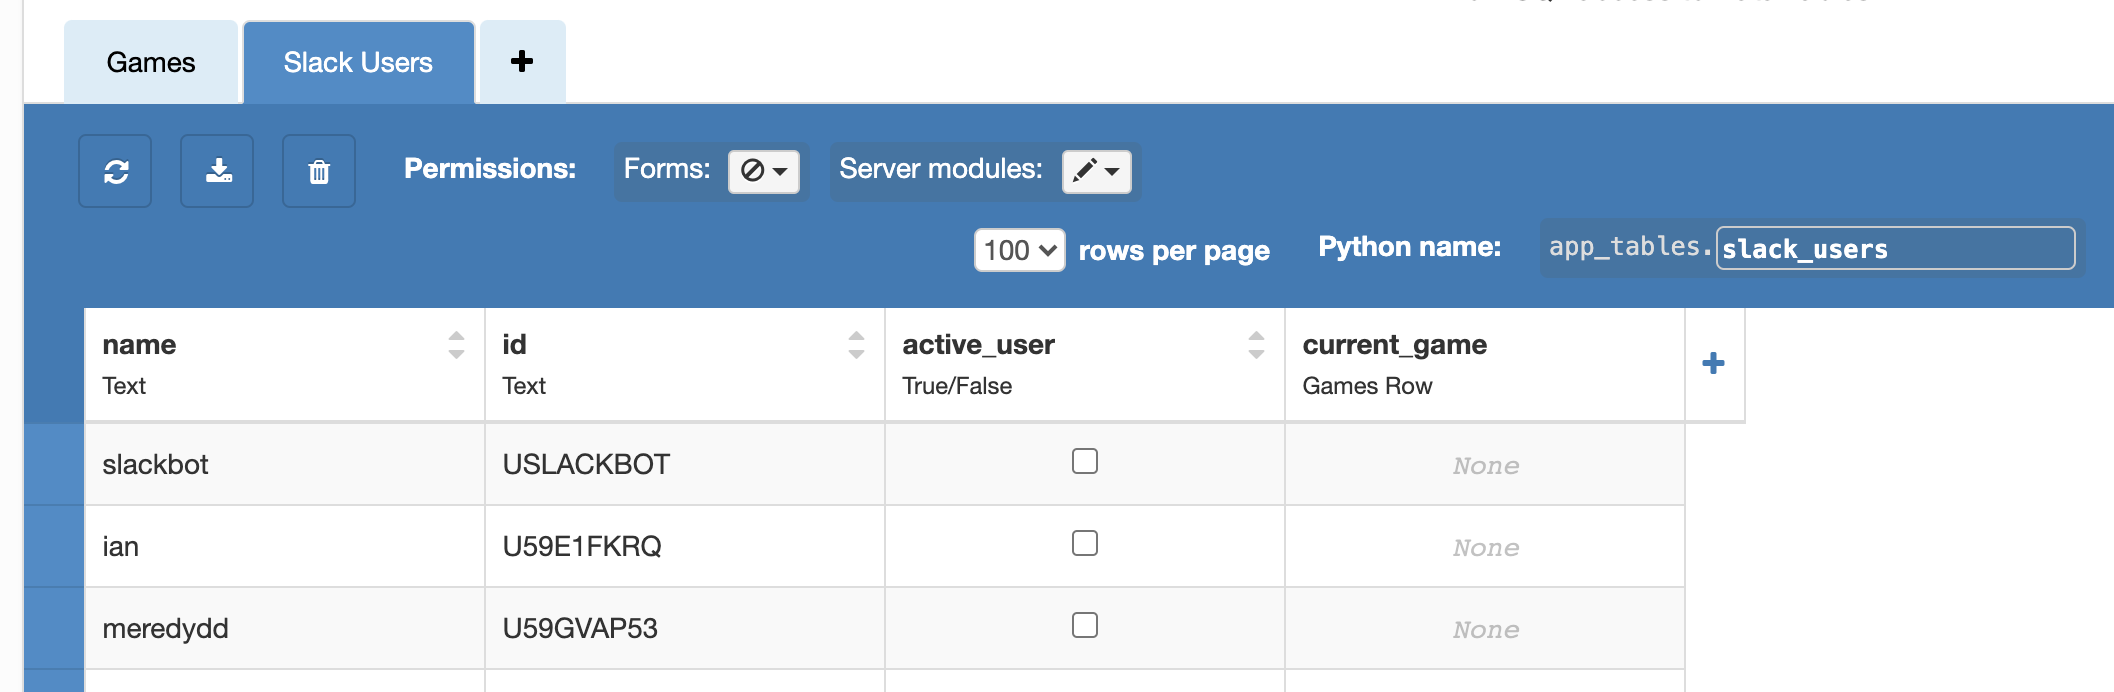Toggle active_user checkbox for ian

1085,543
